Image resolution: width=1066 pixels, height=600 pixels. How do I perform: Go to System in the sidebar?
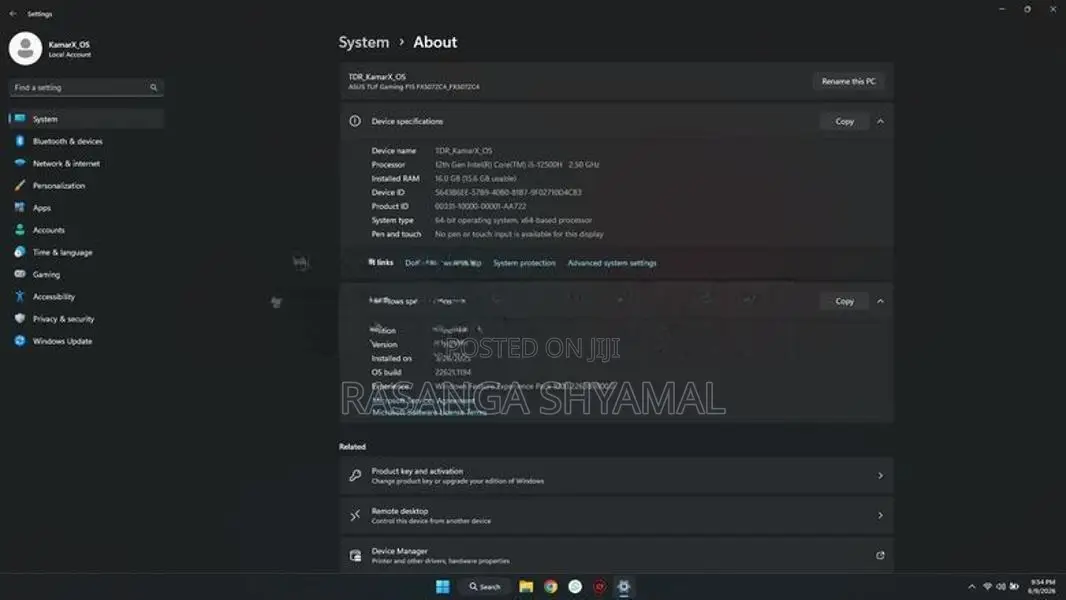86,119
